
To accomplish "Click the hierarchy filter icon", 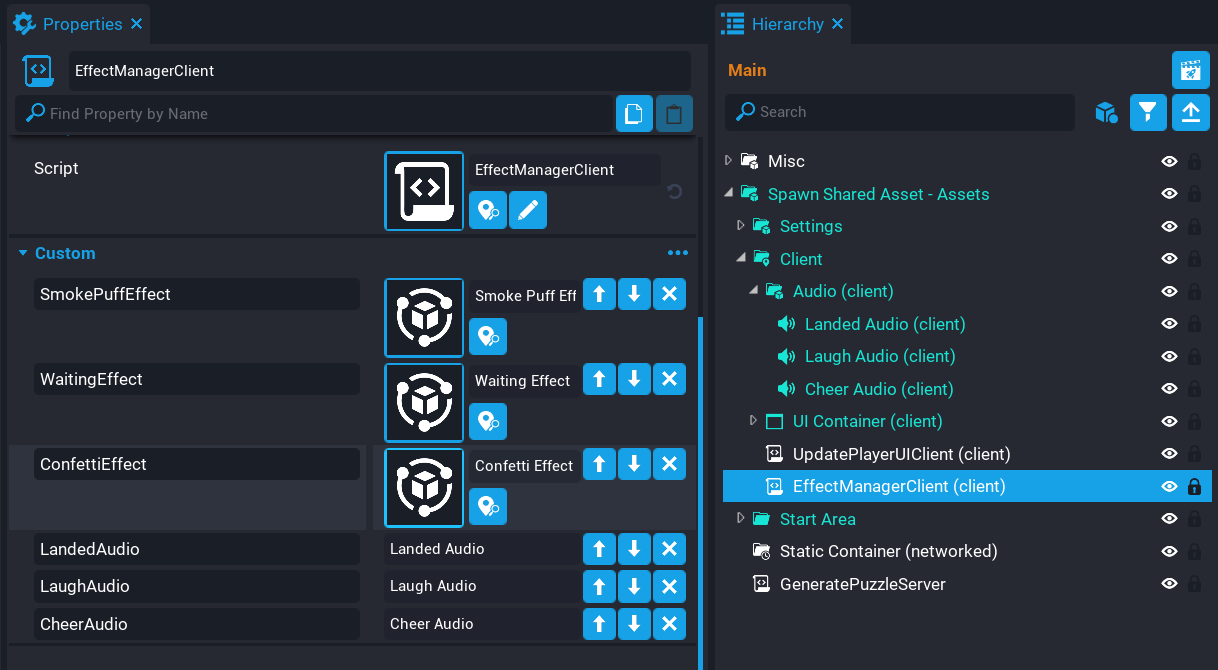I will click(x=1148, y=112).
